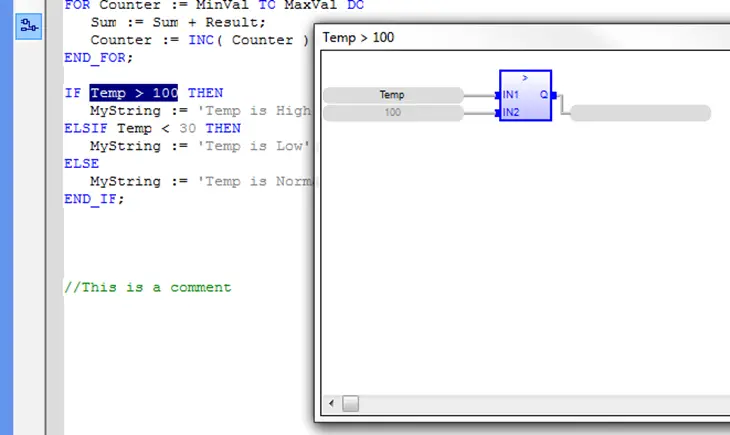Click the empty output variable field

click(640, 113)
